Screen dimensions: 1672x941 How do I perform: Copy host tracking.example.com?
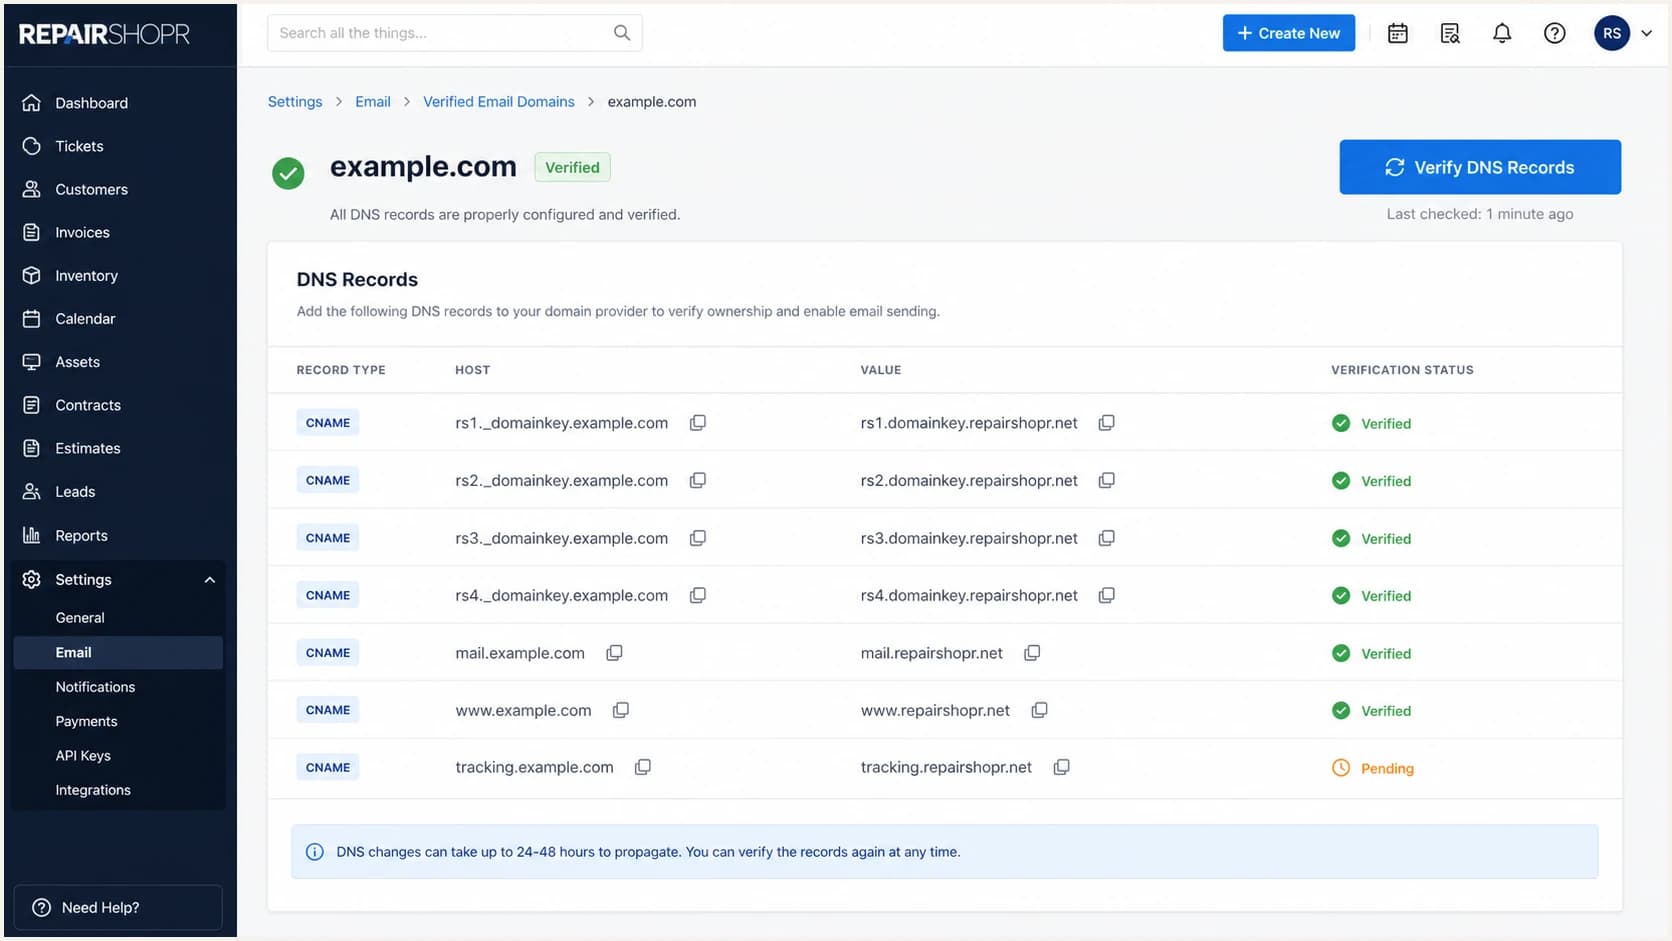[x=643, y=767]
